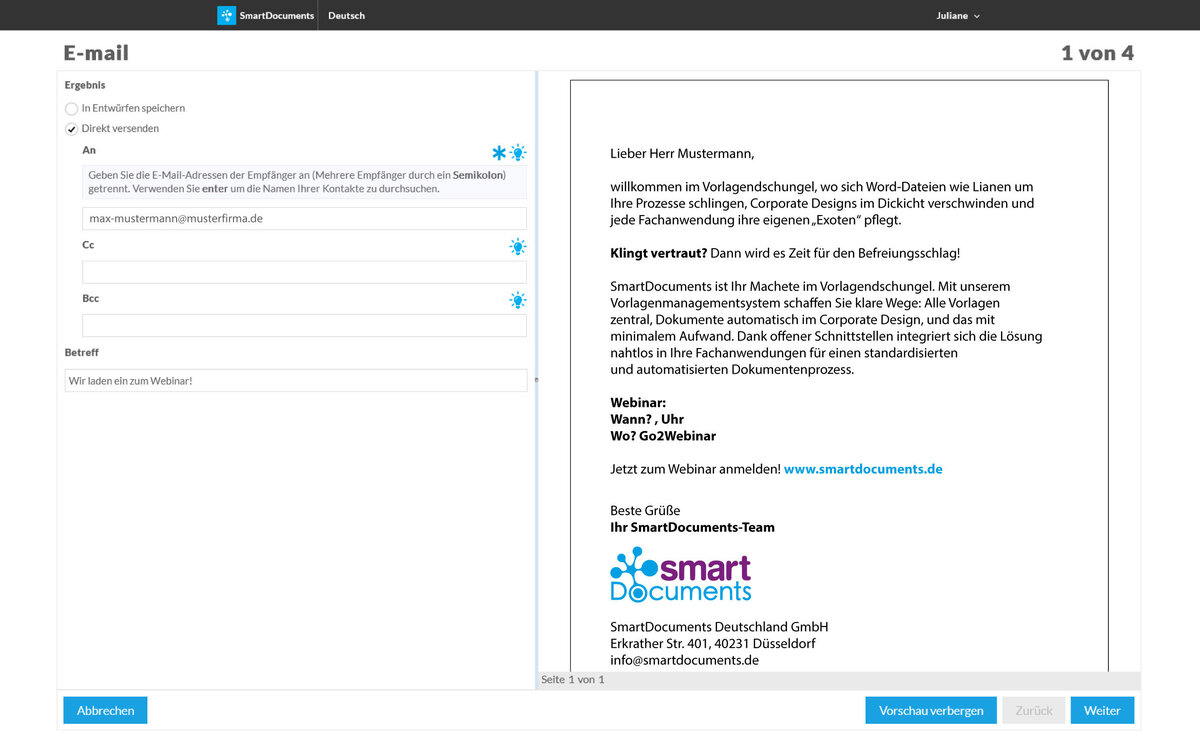
Task: Select 'Direkt versenden' radio option
Action: click(x=71, y=129)
